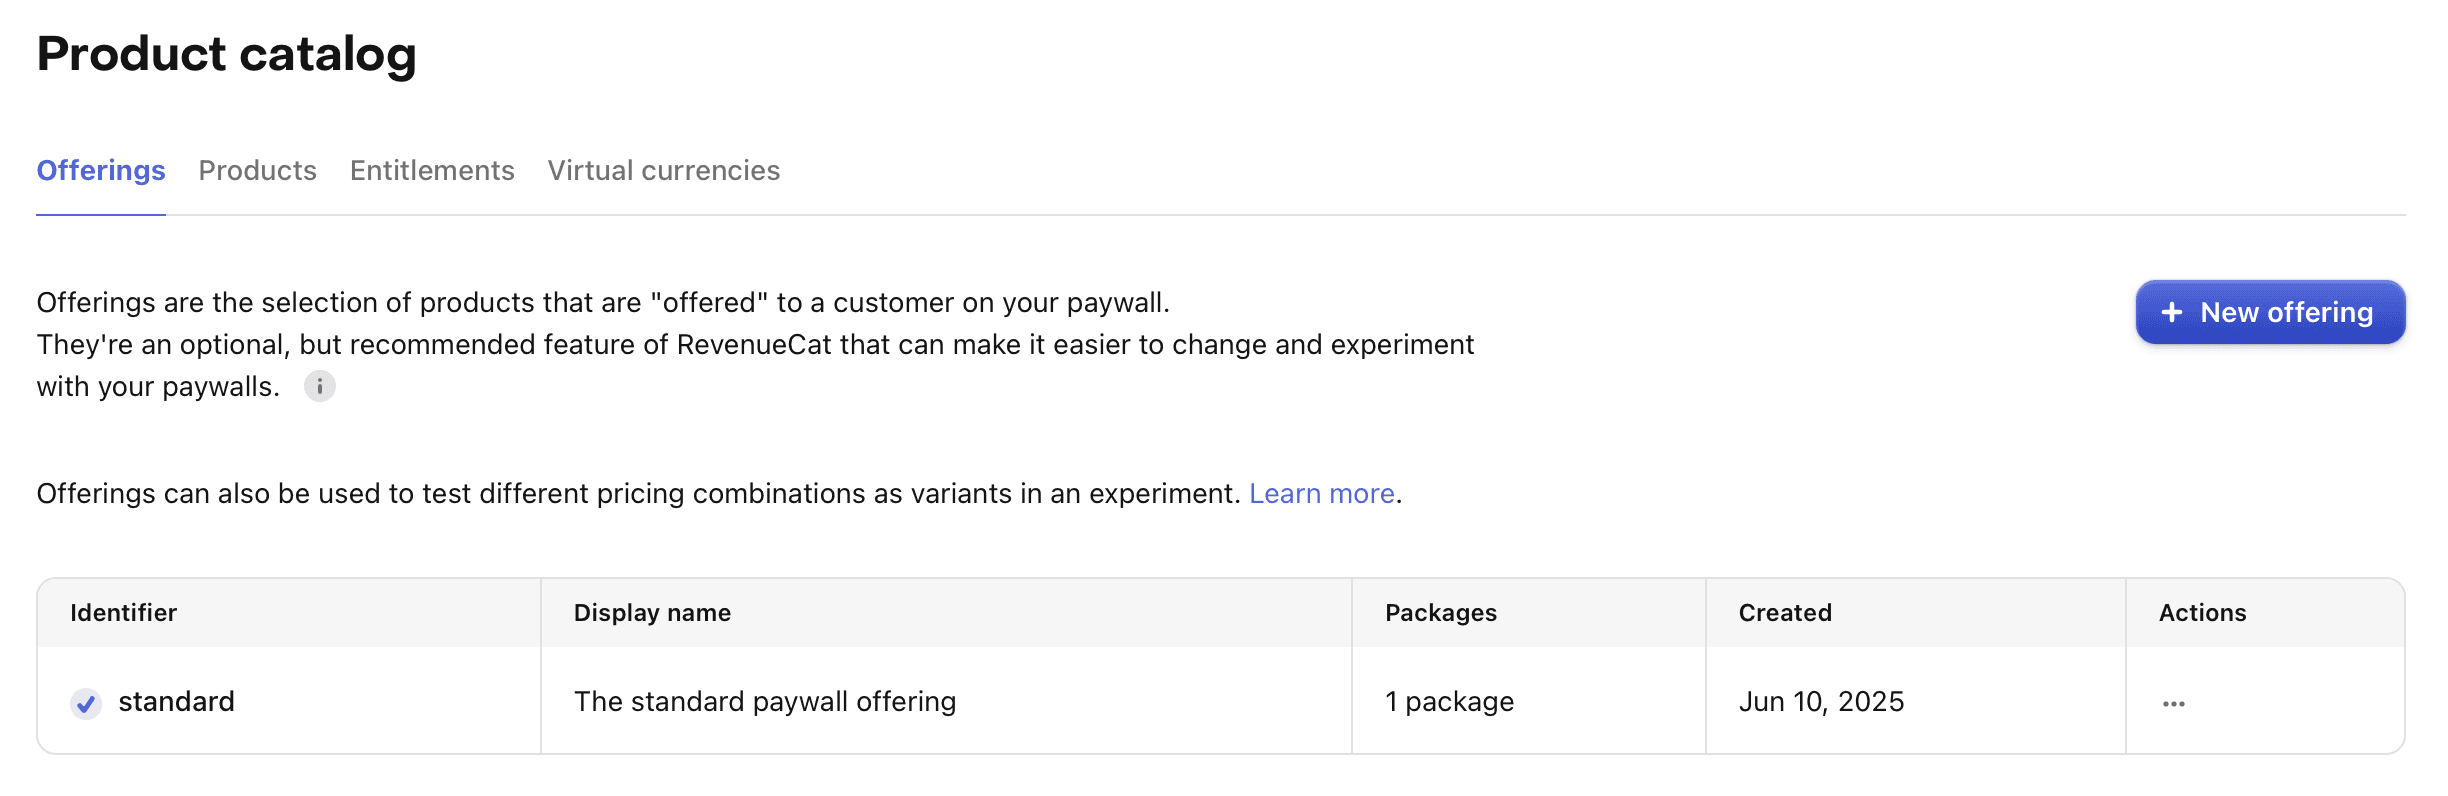Click the checkmark icon beside standard
This screenshot has width=2448, height=796.
86,703
